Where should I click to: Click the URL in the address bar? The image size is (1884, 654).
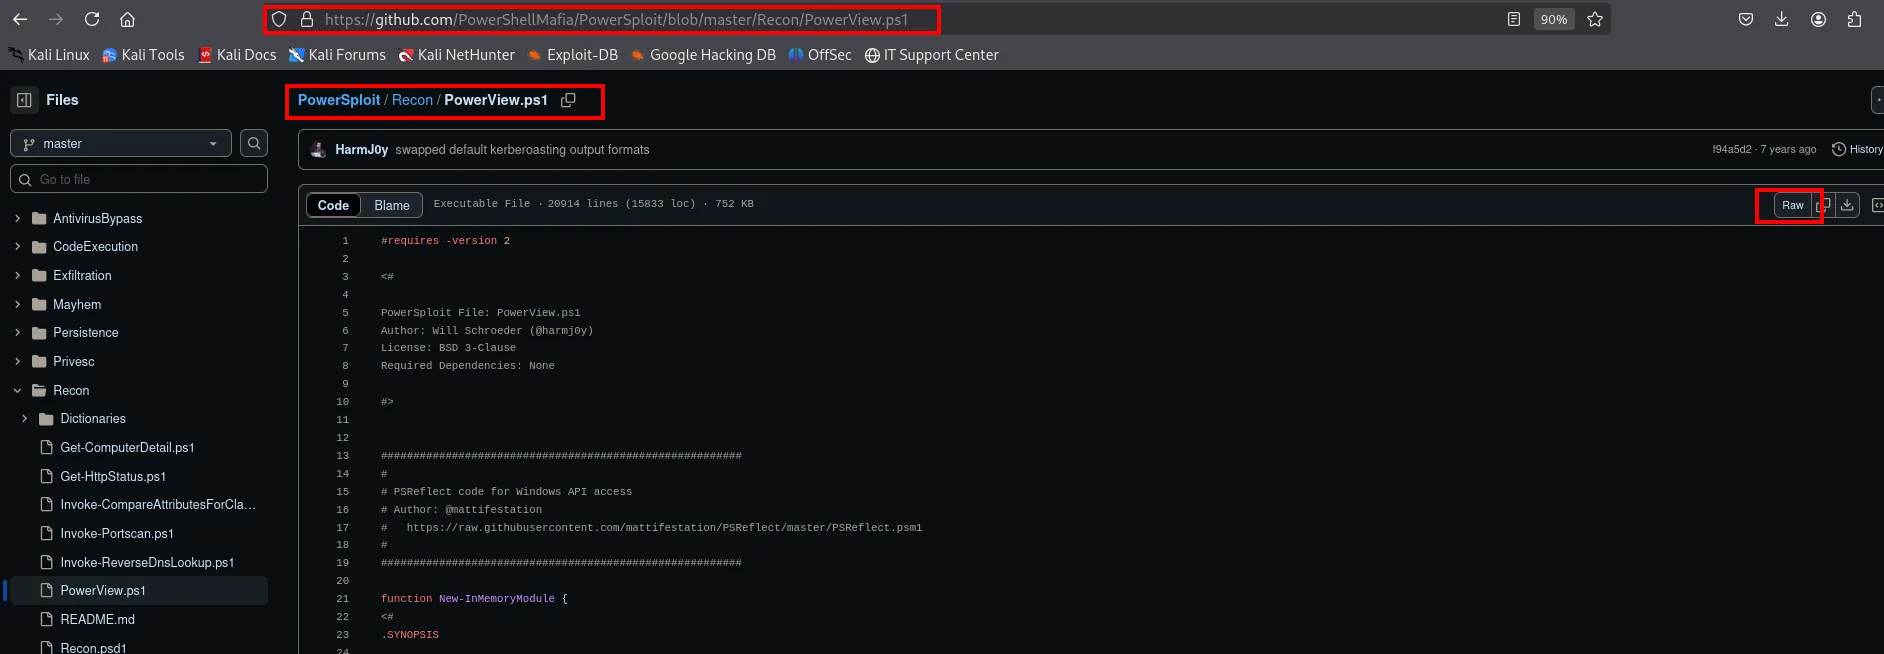pos(616,19)
